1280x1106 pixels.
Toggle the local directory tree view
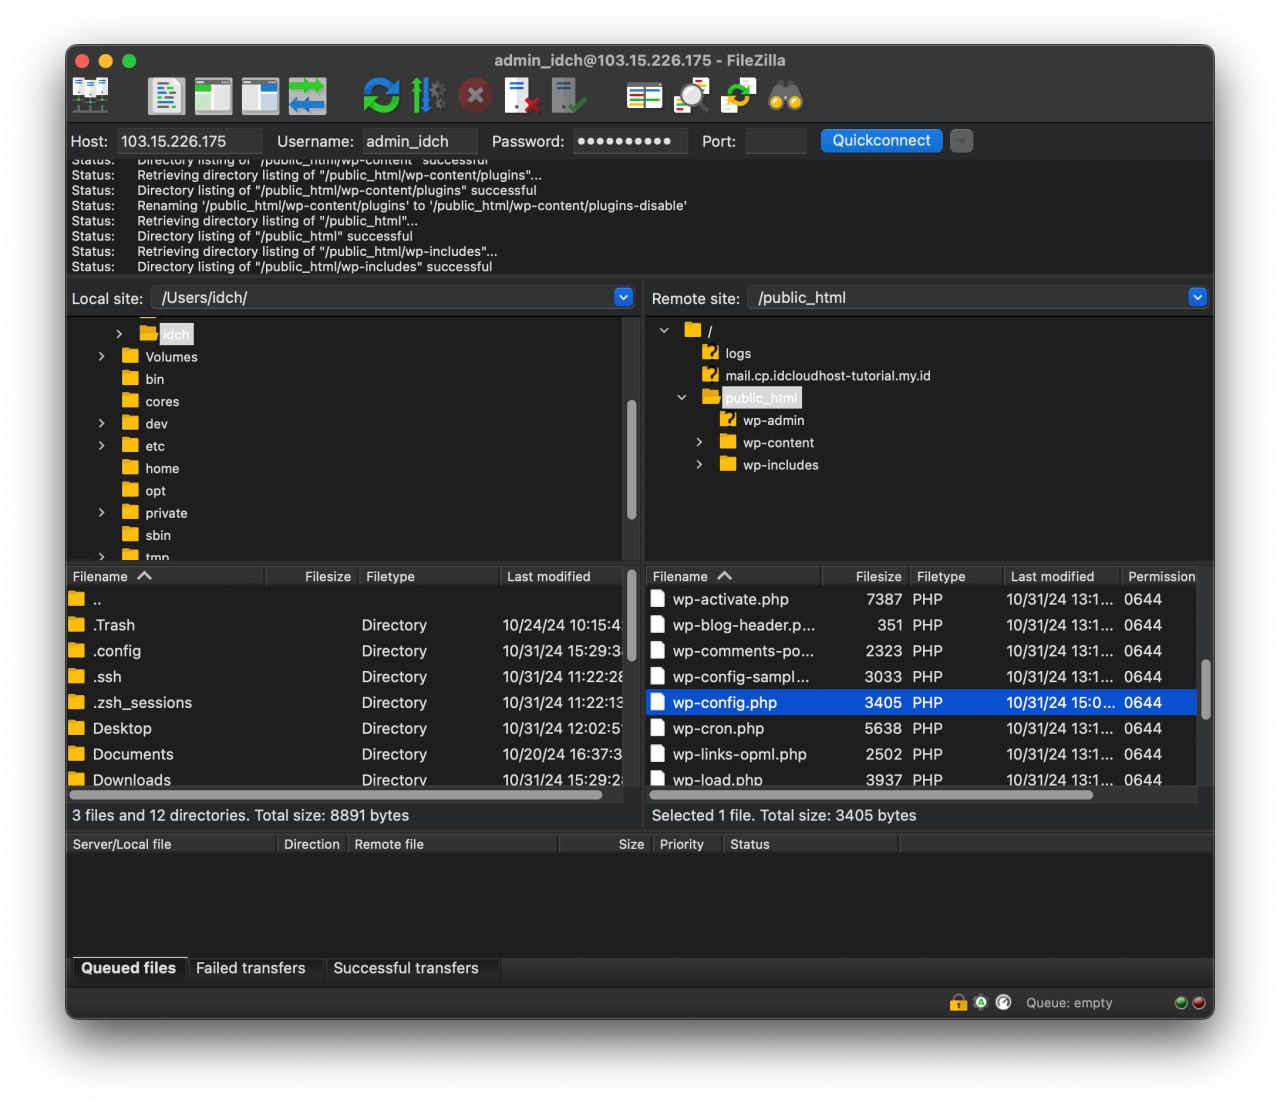pos(213,96)
